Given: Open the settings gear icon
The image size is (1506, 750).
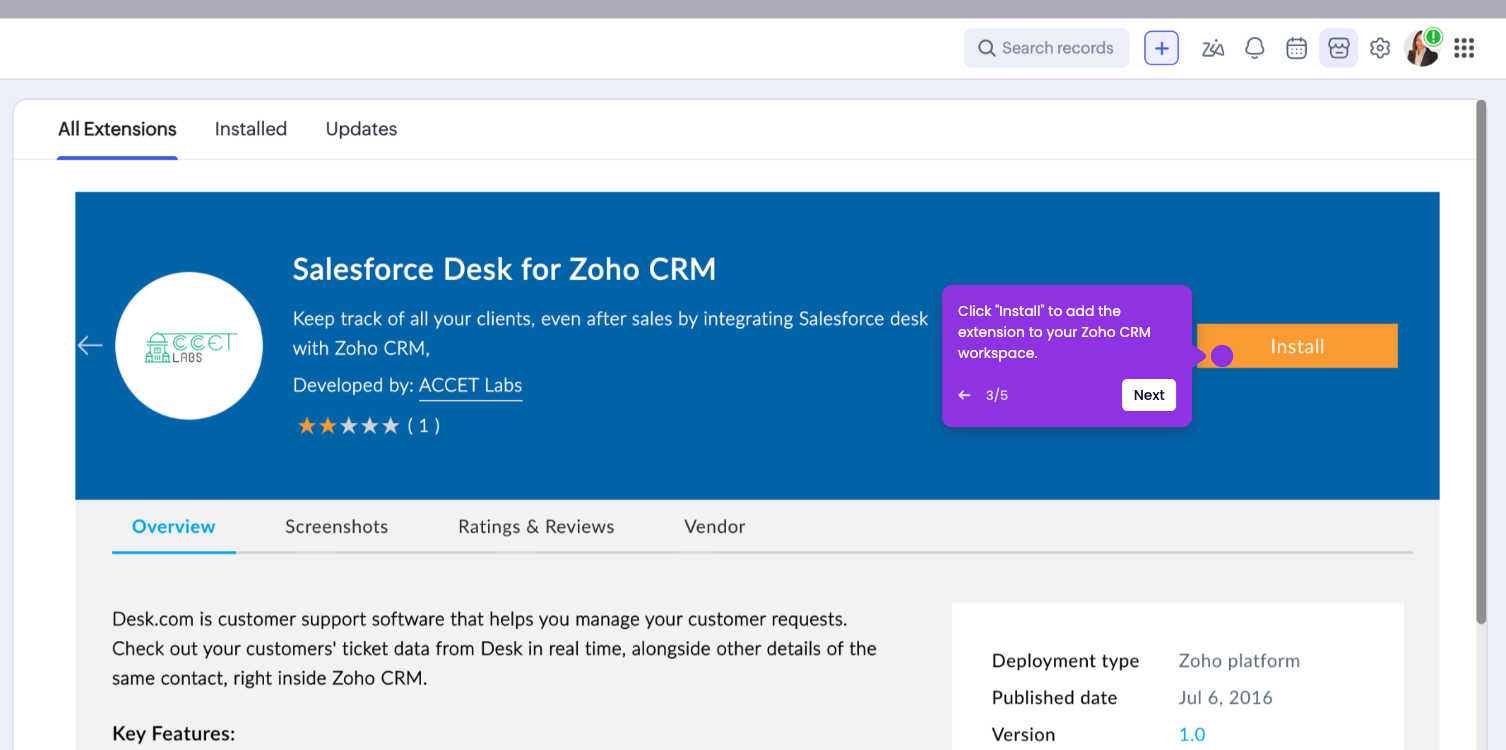Looking at the screenshot, I should pyautogui.click(x=1380, y=48).
